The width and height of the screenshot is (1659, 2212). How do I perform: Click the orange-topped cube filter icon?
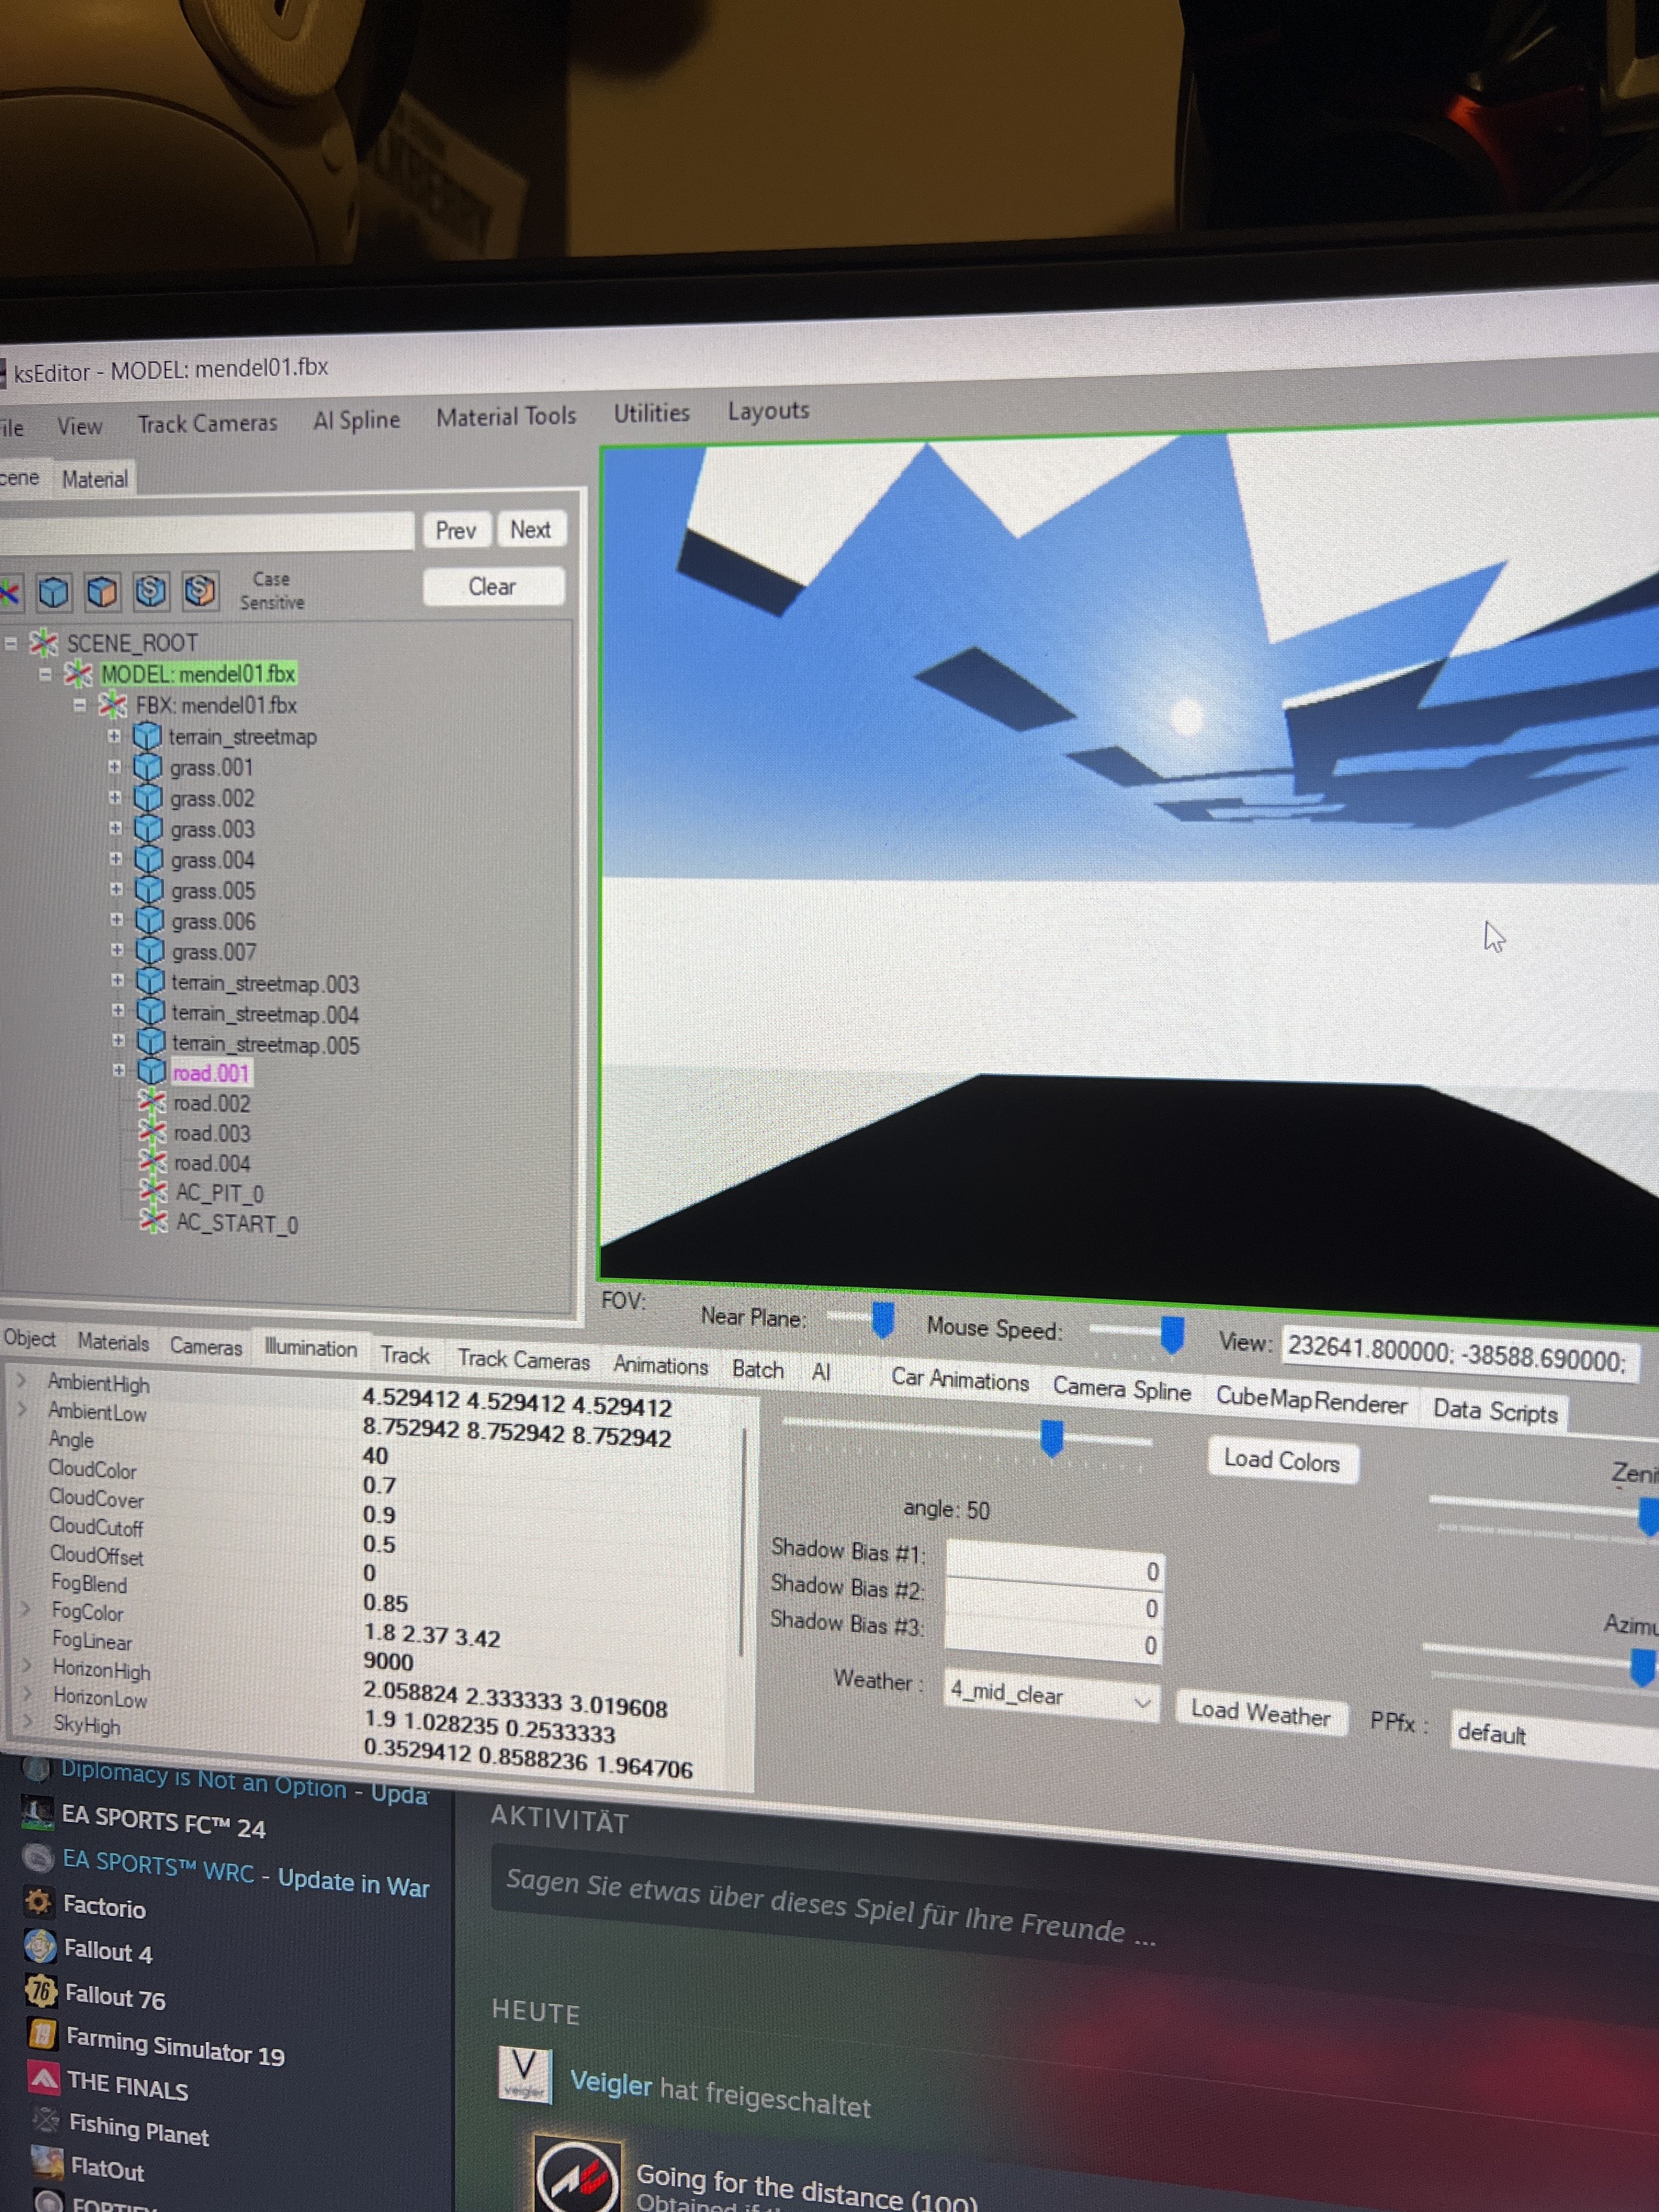point(102,591)
